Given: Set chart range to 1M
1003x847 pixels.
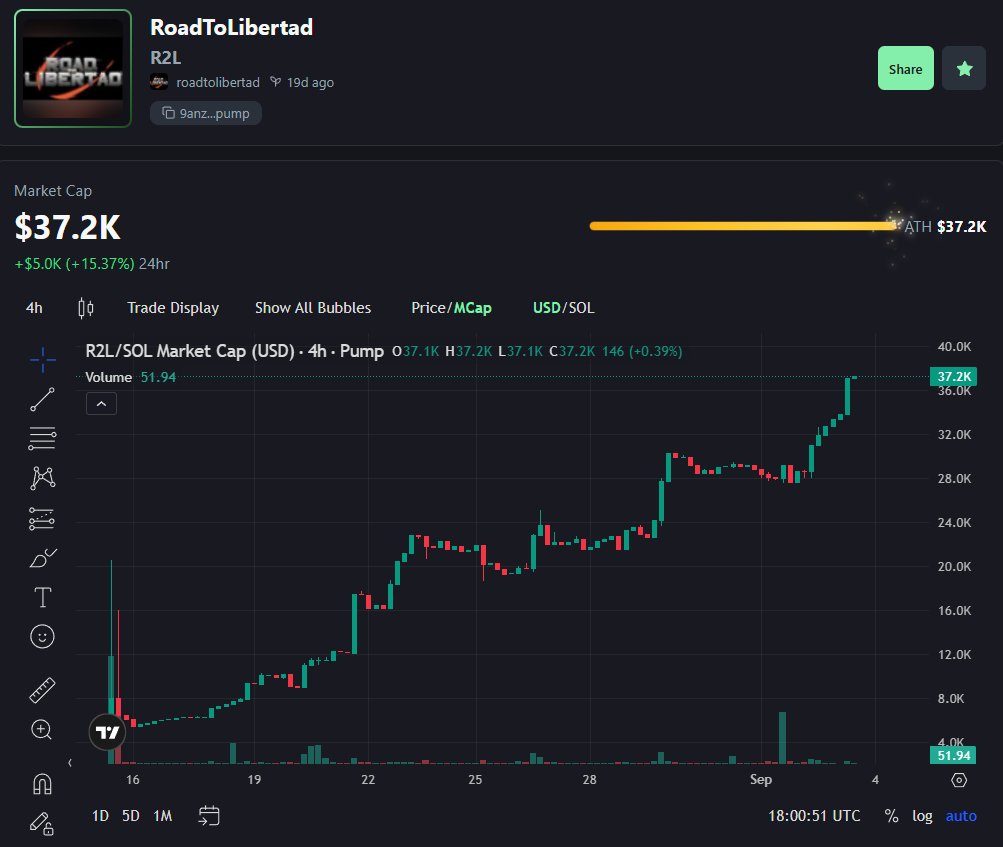Looking at the screenshot, I should (162, 816).
